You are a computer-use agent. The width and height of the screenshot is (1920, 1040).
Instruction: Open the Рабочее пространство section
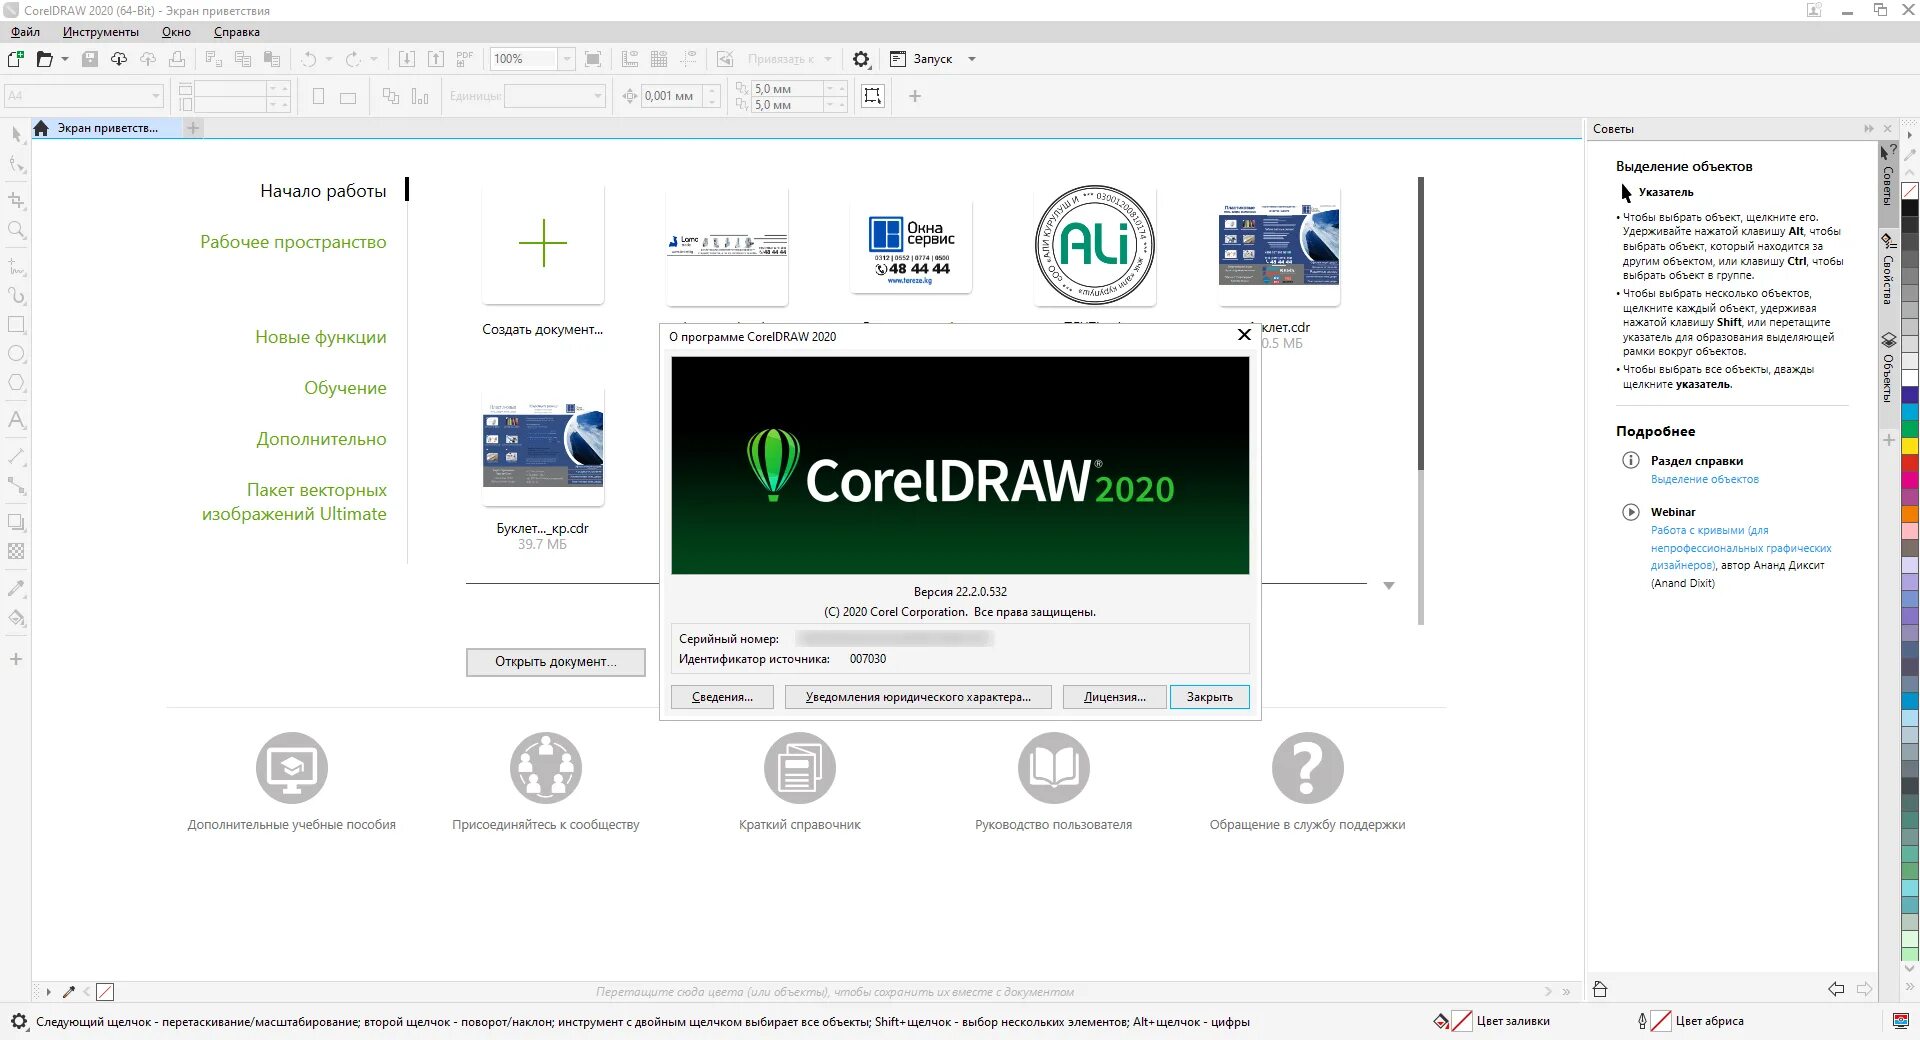pos(293,242)
